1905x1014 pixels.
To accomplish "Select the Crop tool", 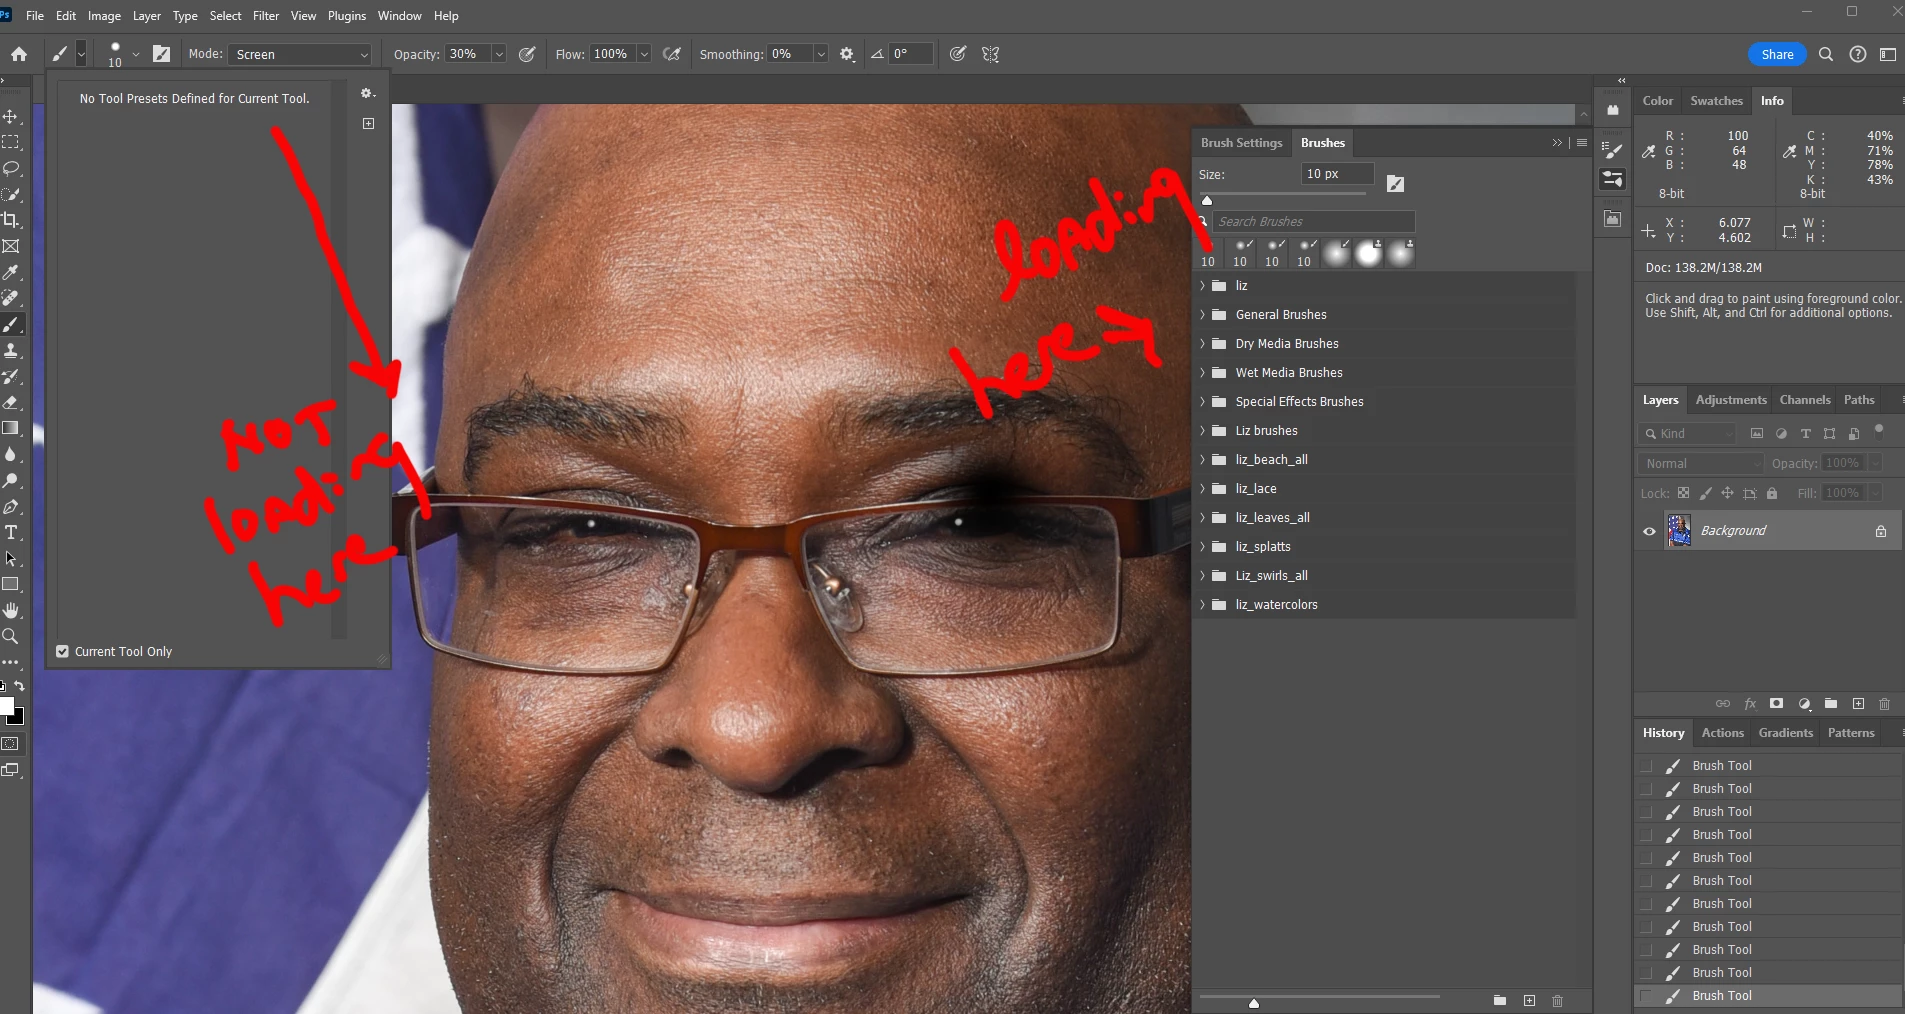I will tap(11, 220).
